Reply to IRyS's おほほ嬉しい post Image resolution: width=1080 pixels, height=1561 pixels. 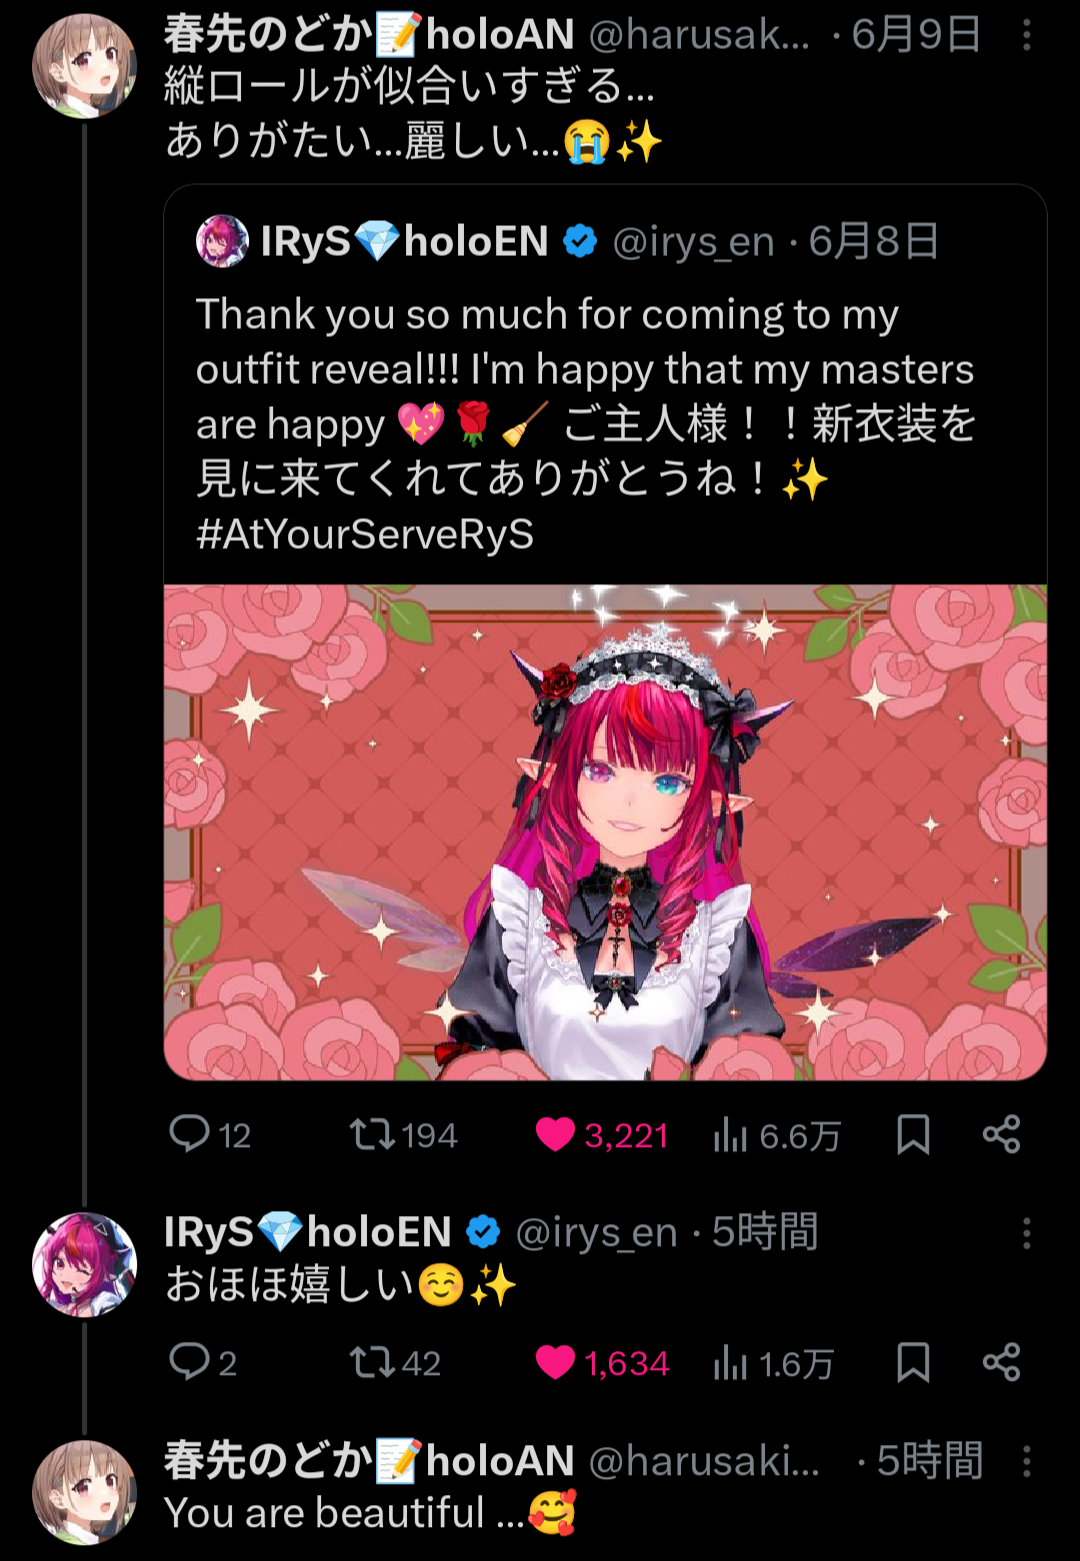click(x=203, y=1363)
